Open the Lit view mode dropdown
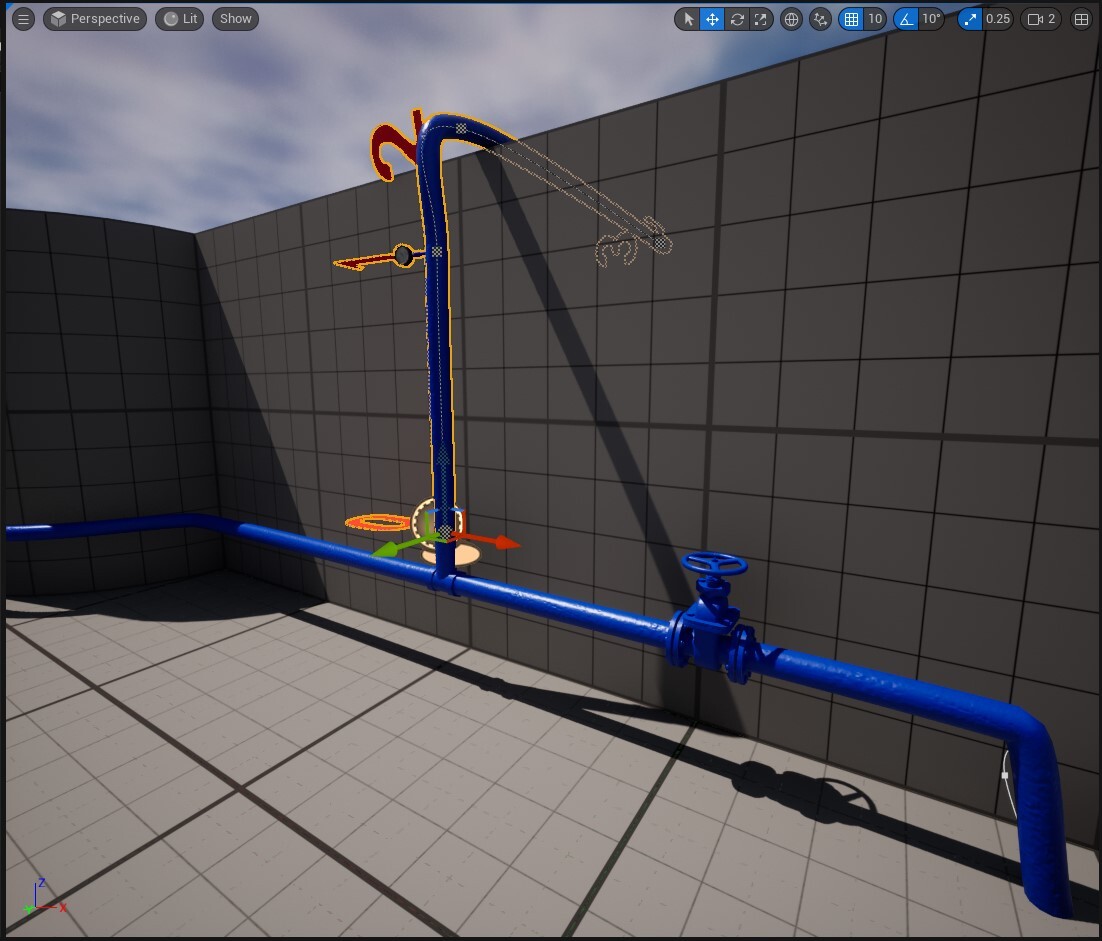Screen dimensions: 1102x941 (179, 18)
